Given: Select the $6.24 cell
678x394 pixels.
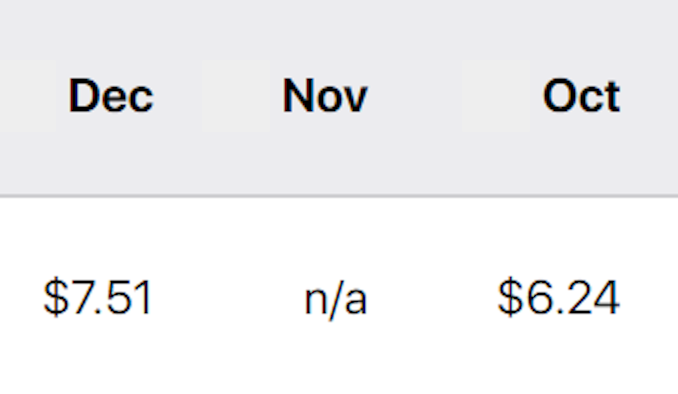Looking at the screenshot, I should [559, 298].
